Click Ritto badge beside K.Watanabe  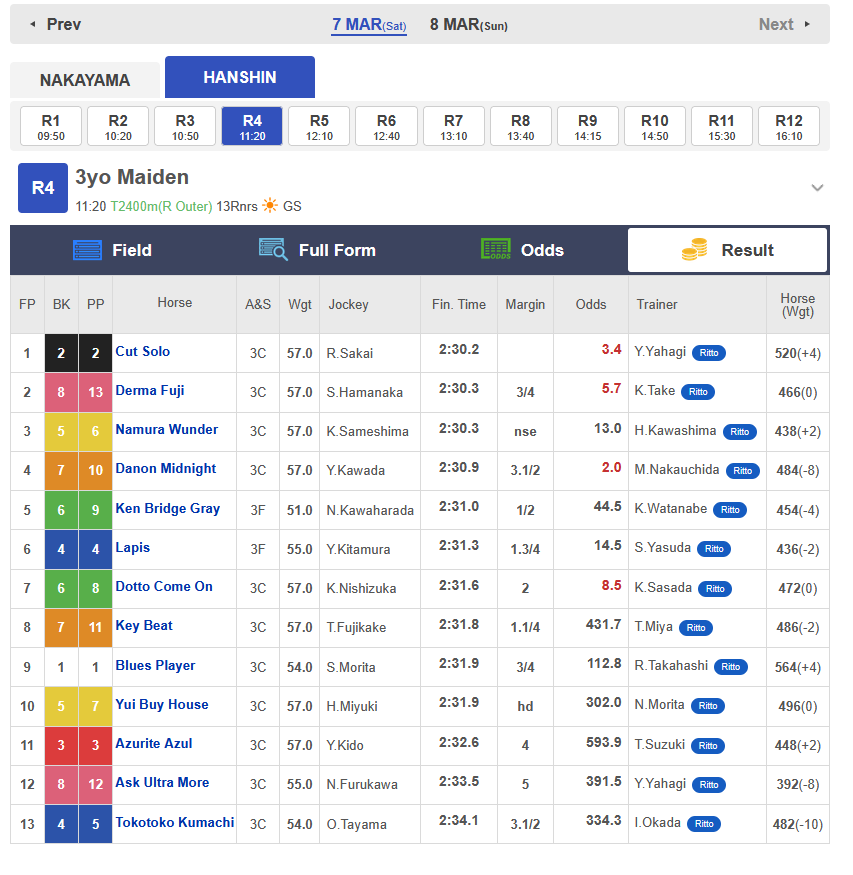pyautogui.click(x=730, y=509)
